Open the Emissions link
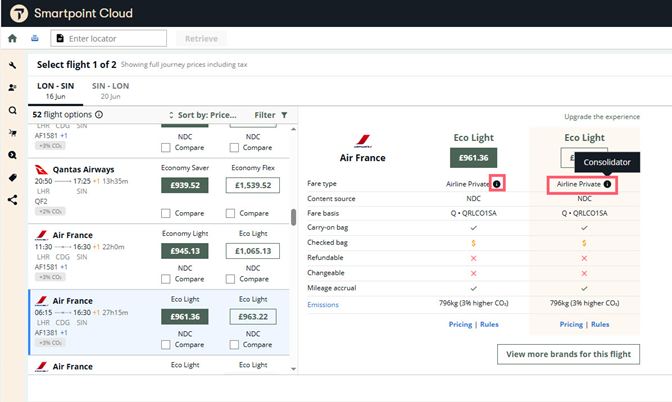 pyautogui.click(x=323, y=305)
